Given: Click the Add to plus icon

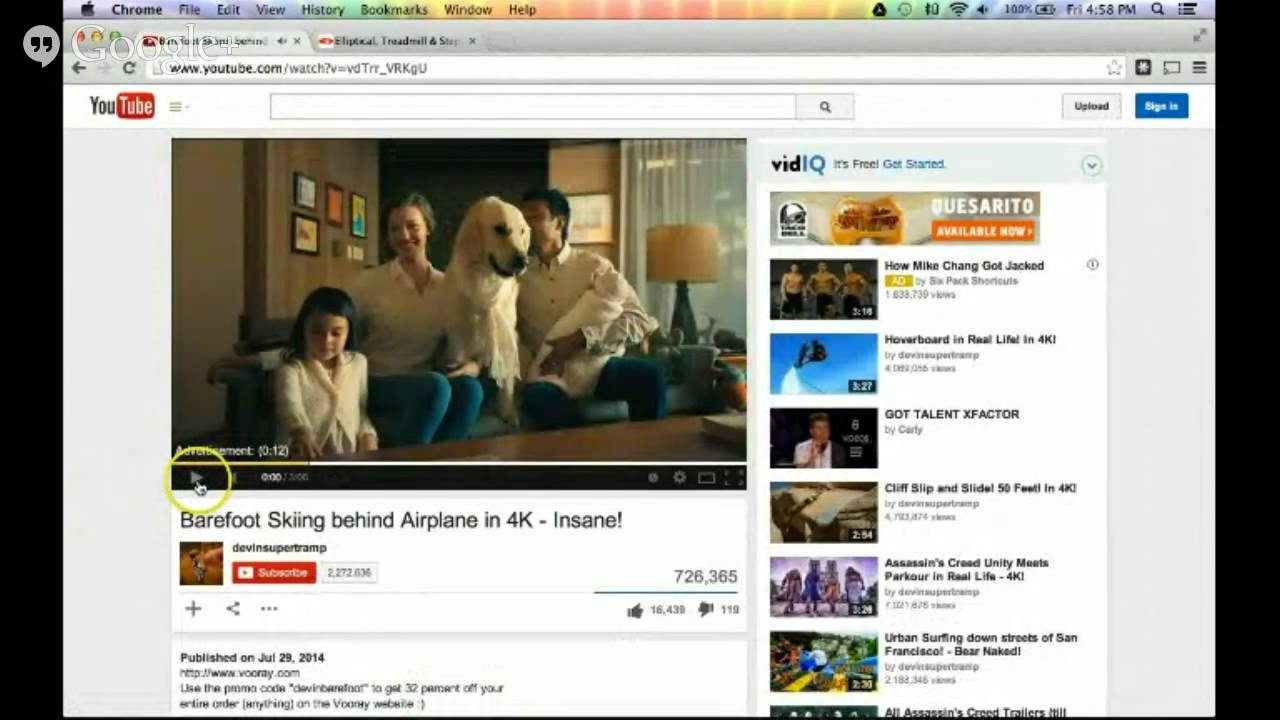Looking at the screenshot, I should point(193,608).
